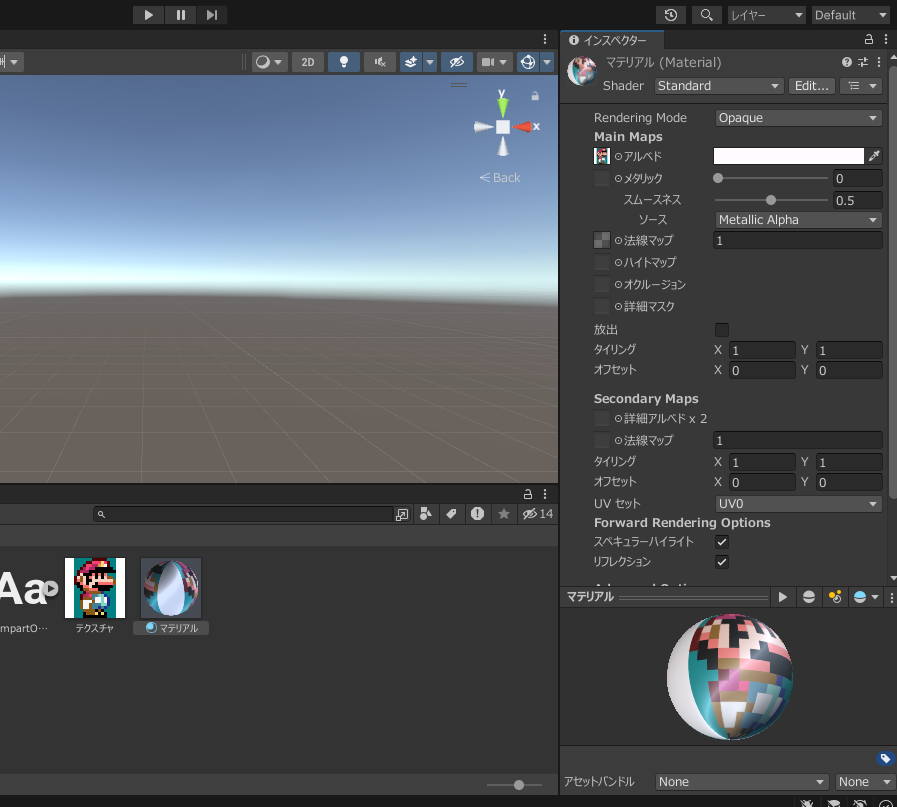This screenshot has height=807, width=897.
Task: Click the global search magnifier icon
Action: click(706, 15)
